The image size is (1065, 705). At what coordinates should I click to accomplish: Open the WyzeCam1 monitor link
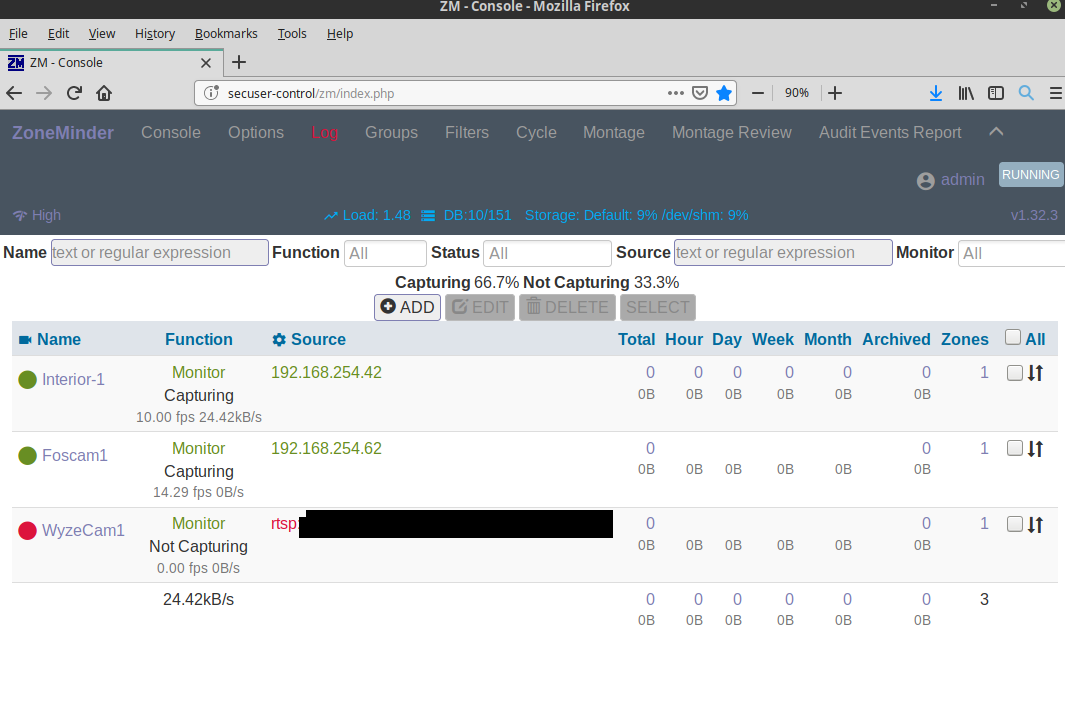[84, 530]
